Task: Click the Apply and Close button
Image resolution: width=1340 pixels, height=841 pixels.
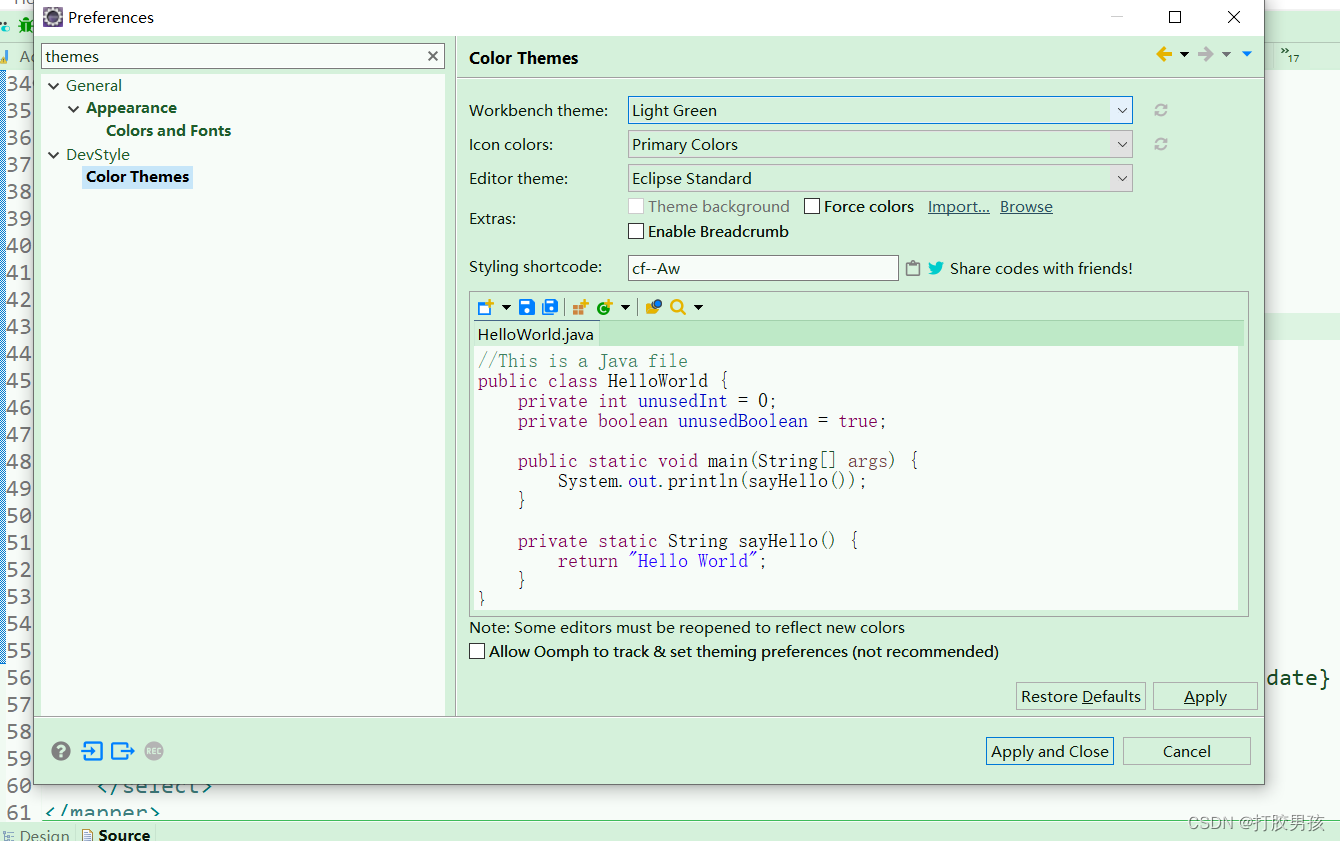Action: coord(1050,751)
